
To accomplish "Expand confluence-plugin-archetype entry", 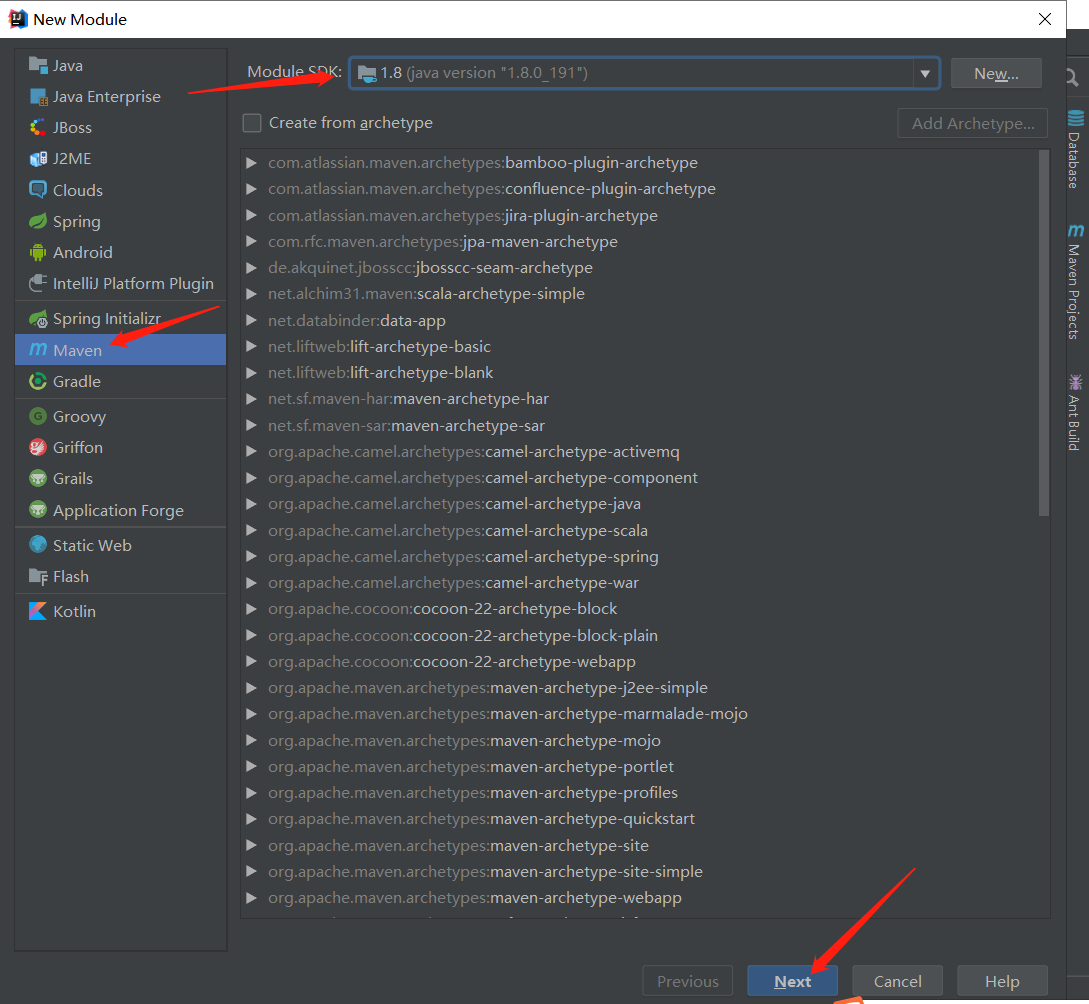I will pyautogui.click(x=251, y=189).
